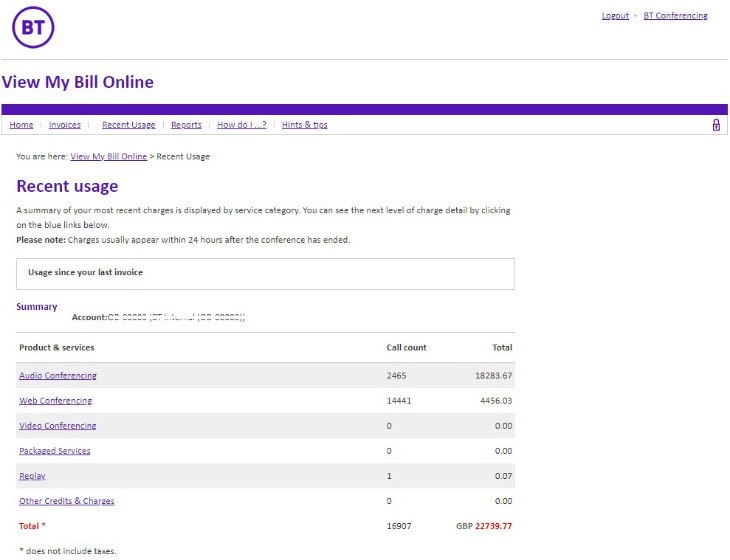Click the Replay total 0.07
Screen dimensions: 730x560
click(503, 476)
